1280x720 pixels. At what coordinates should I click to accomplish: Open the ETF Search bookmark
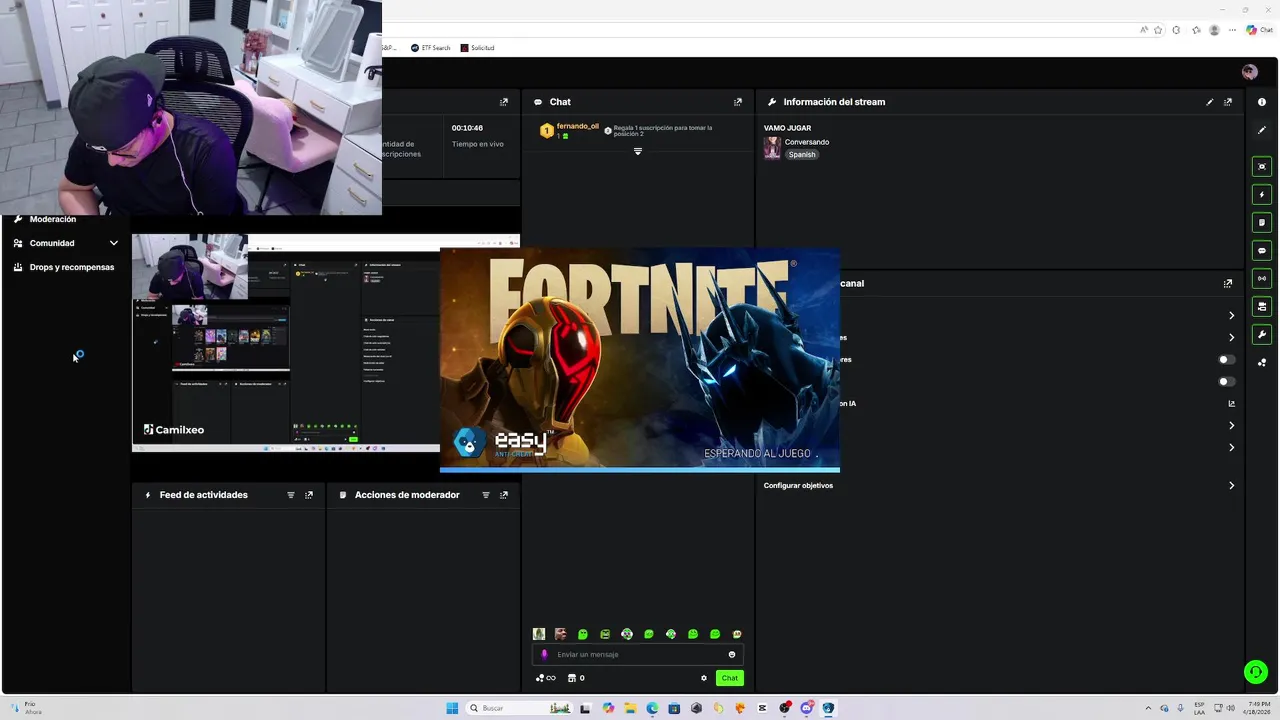tap(431, 48)
